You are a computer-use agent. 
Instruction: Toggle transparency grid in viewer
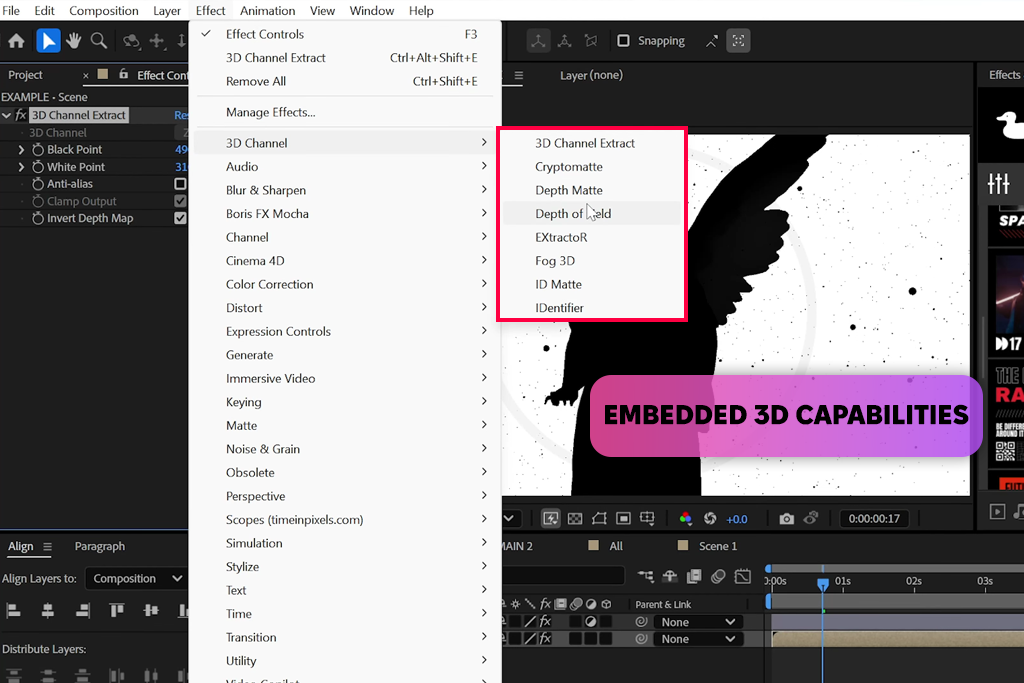(575, 518)
